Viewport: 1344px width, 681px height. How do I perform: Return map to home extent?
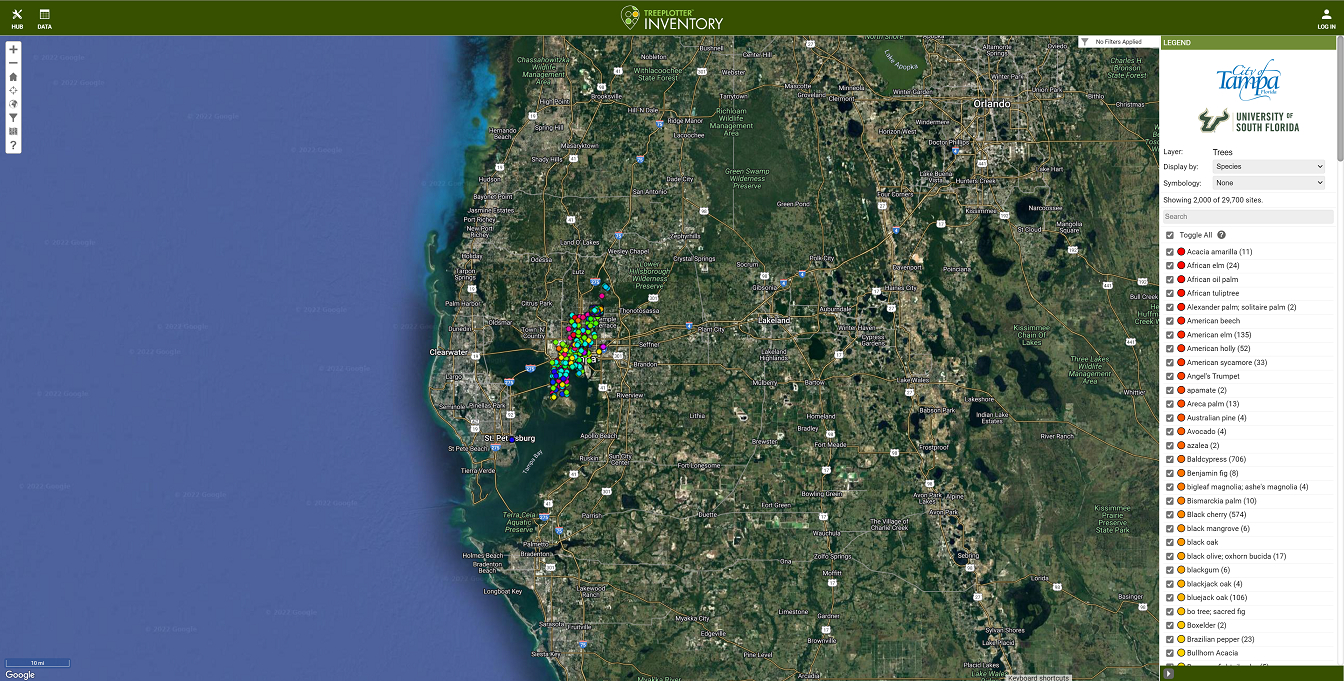13,76
